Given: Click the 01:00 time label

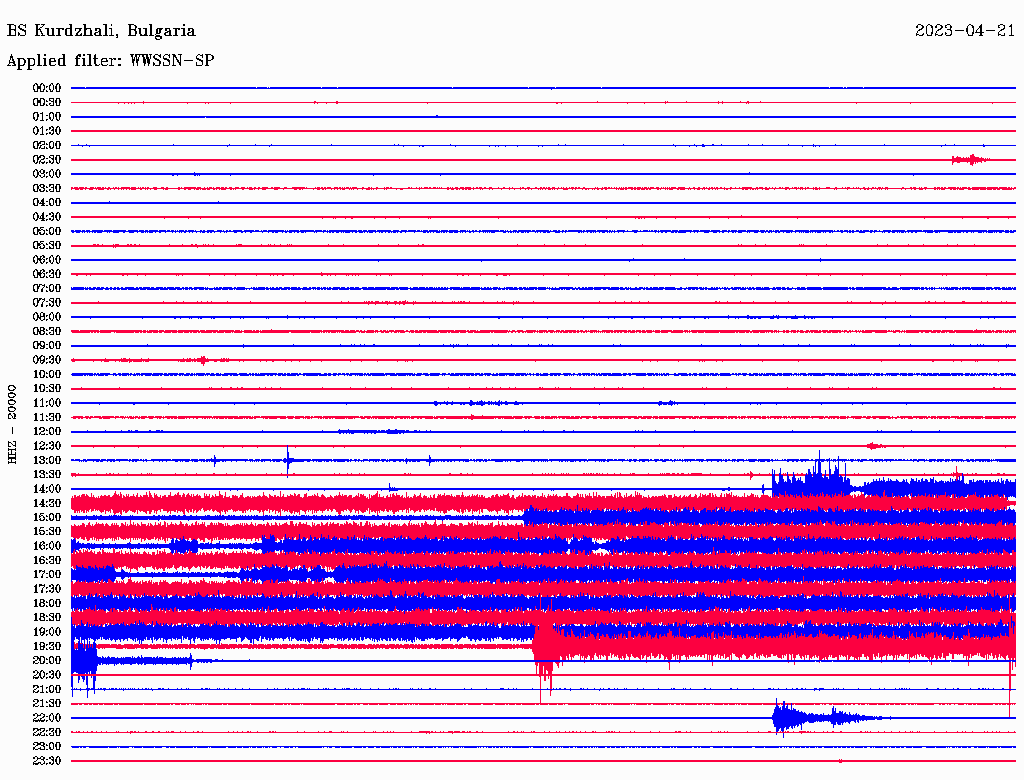Looking at the screenshot, I should [47, 116].
